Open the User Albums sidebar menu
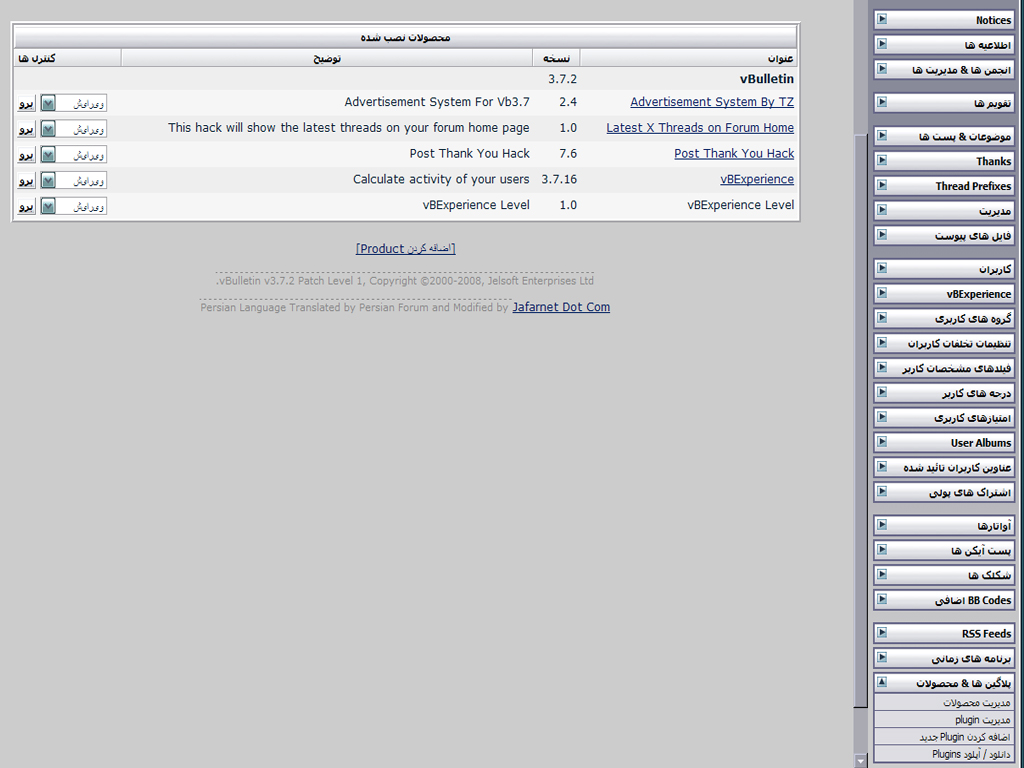 (x=944, y=442)
